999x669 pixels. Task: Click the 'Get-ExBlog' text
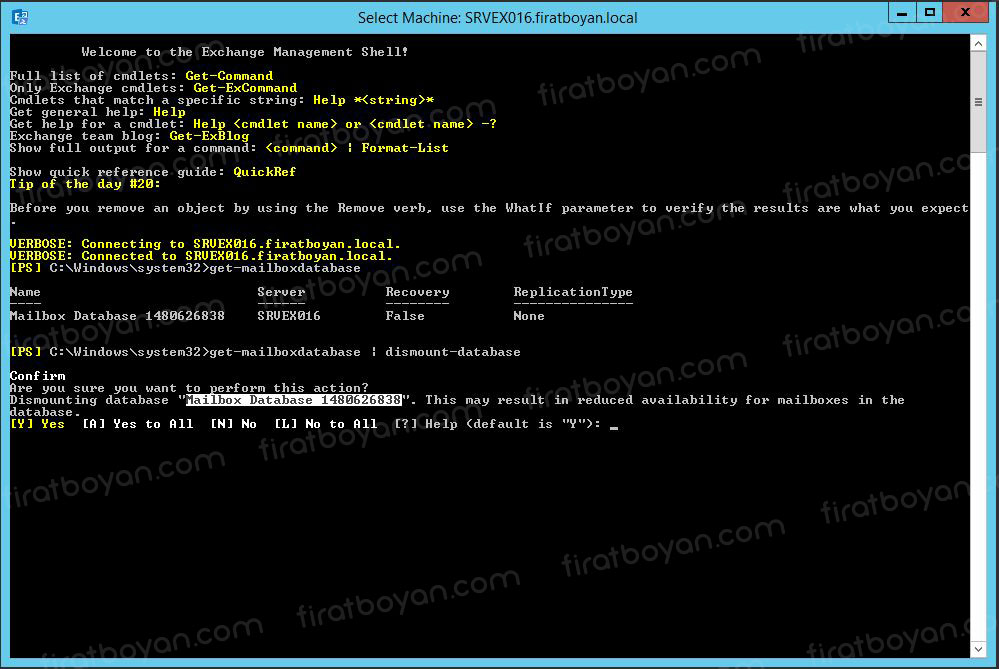[209, 136]
